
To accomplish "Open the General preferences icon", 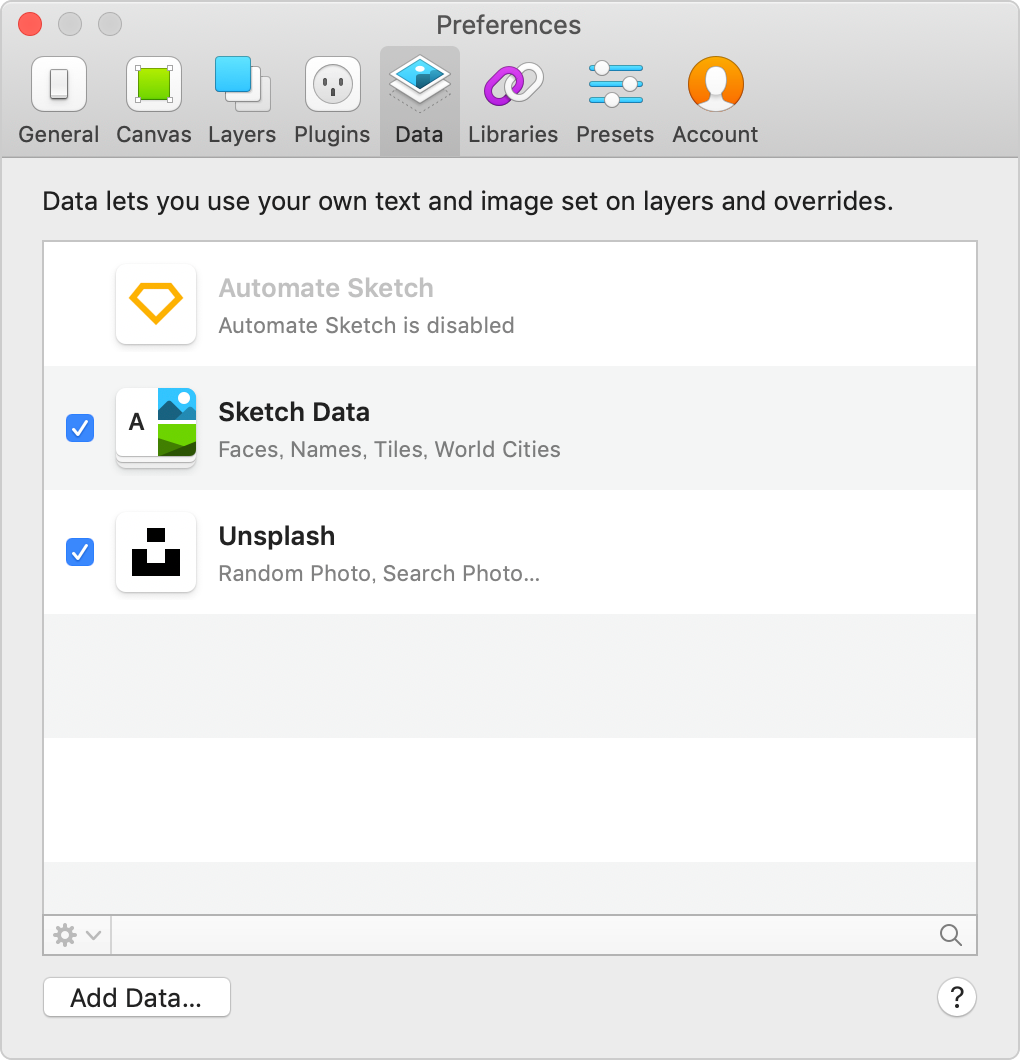I will tap(59, 85).
